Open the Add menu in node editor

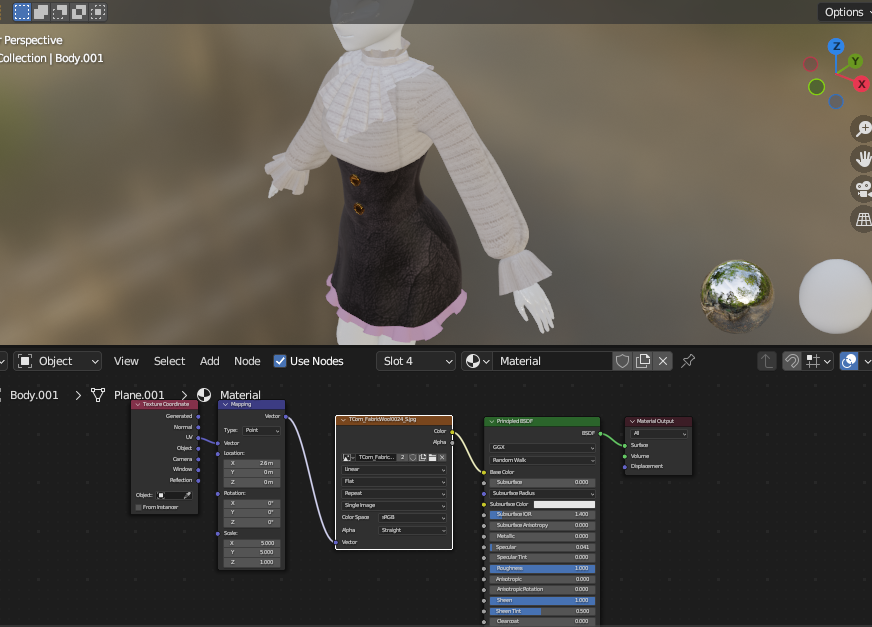click(x=210, y=361)
